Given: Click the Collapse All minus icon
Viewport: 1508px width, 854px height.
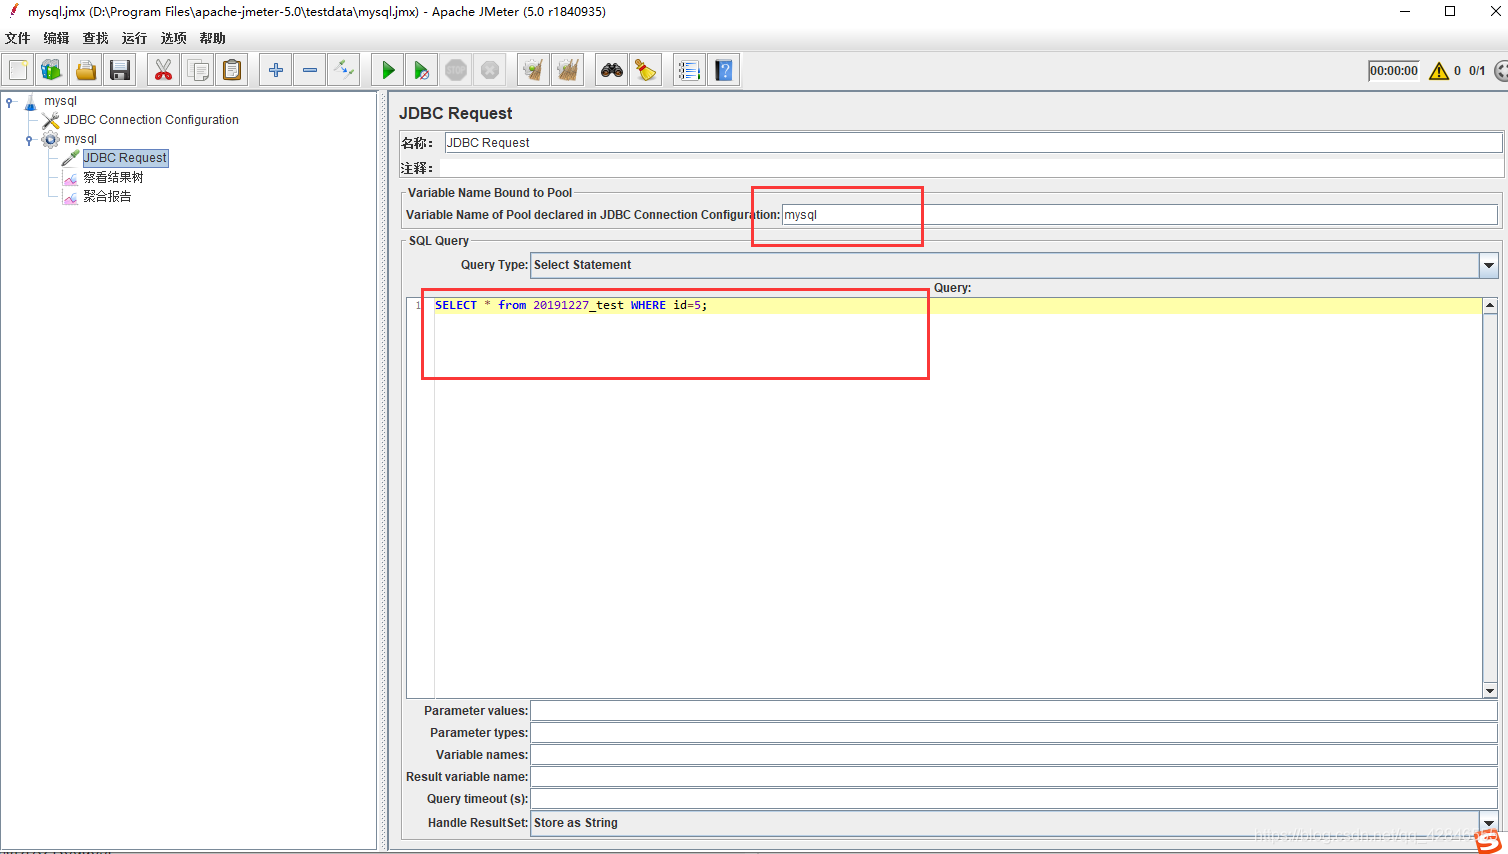Looking at the screenshot, I should click(310, 70).
